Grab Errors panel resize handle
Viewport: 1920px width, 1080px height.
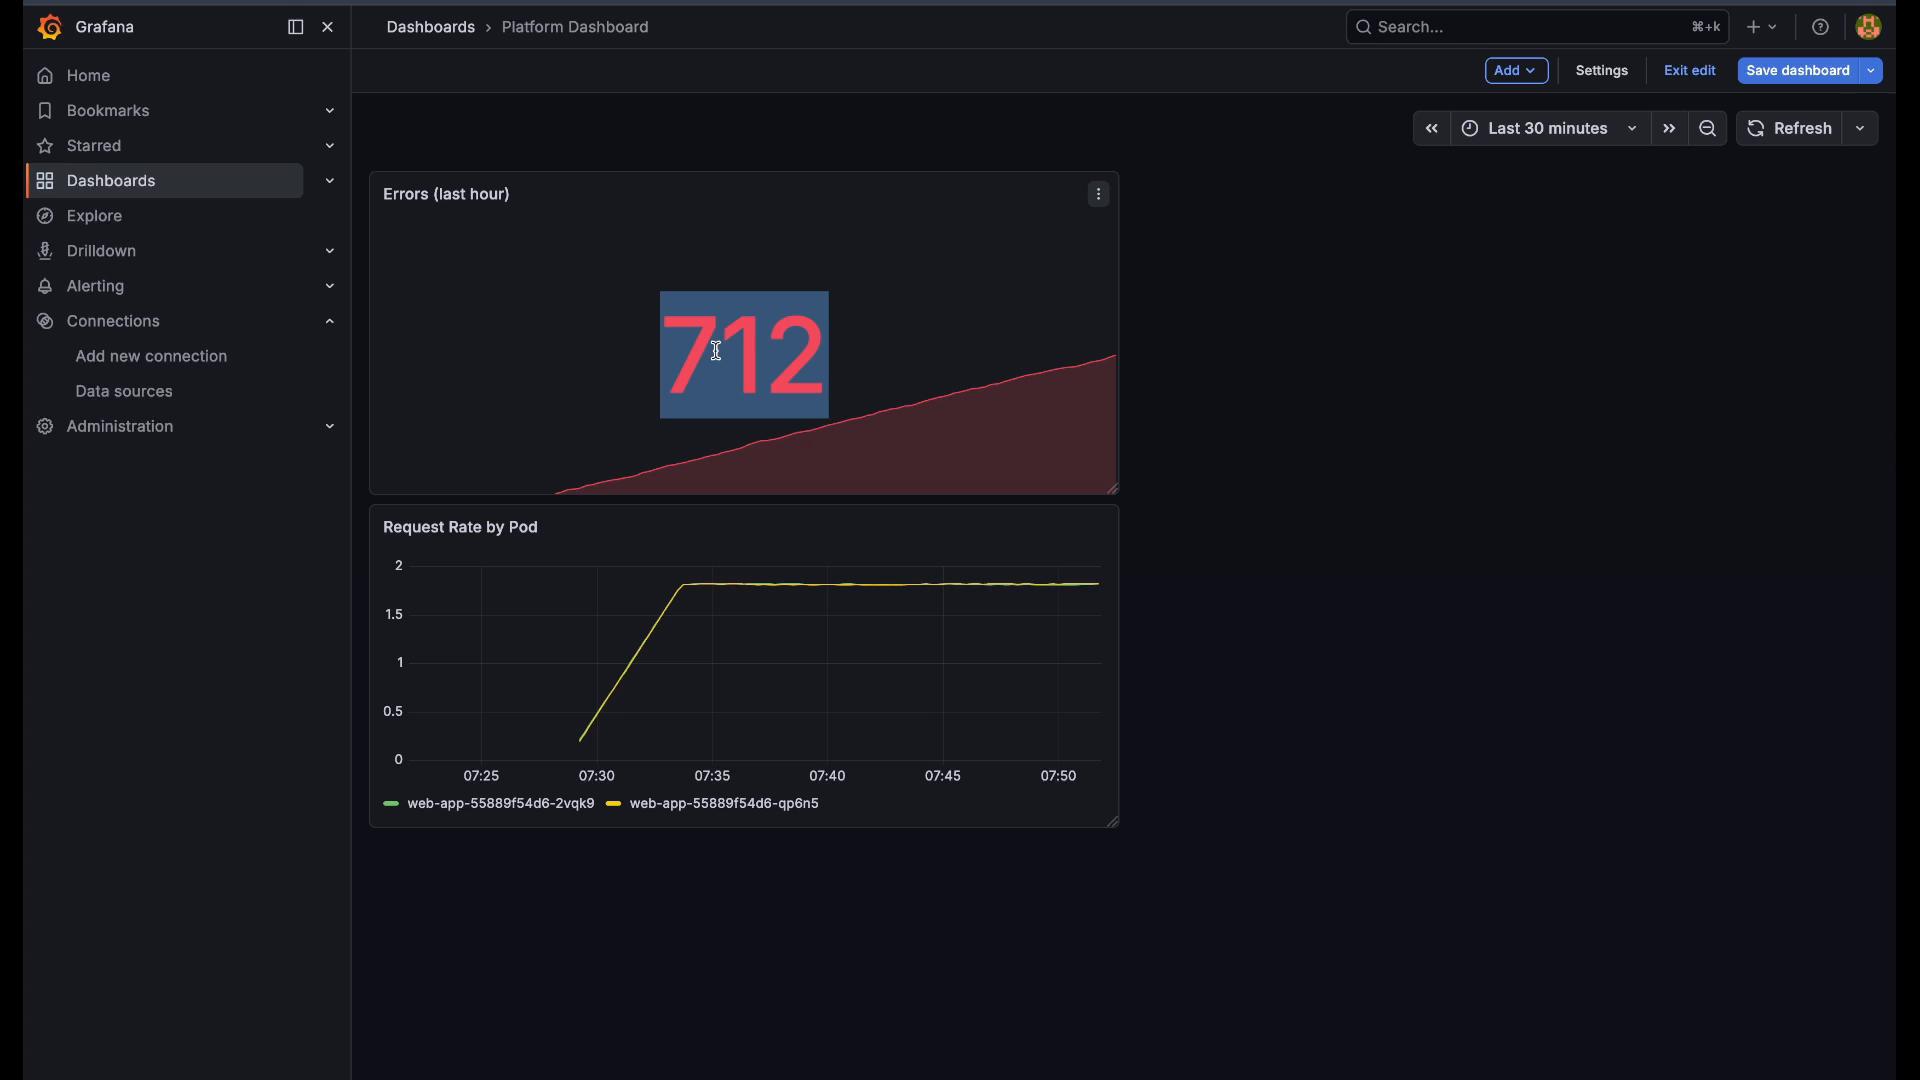pyautogui.click(x=1112, y=488)
